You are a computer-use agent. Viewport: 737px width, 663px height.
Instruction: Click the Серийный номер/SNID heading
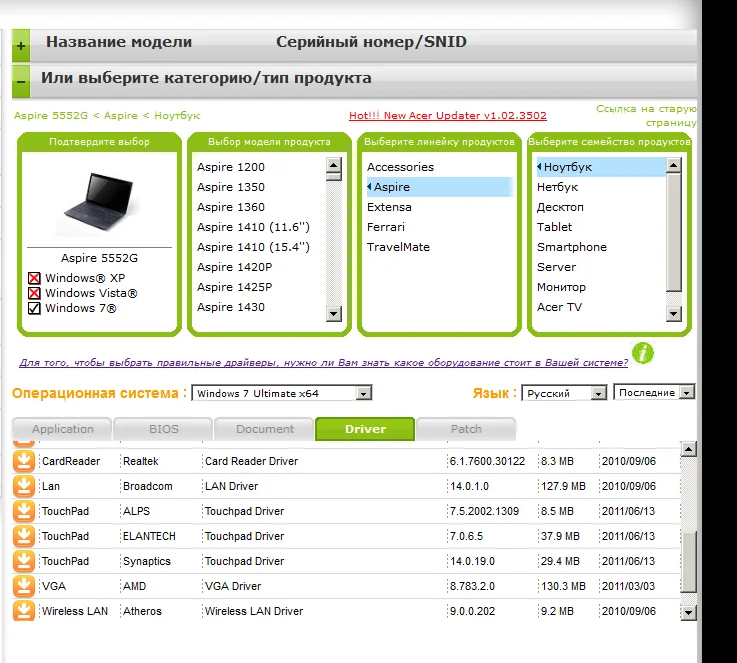tap(371, 42)
